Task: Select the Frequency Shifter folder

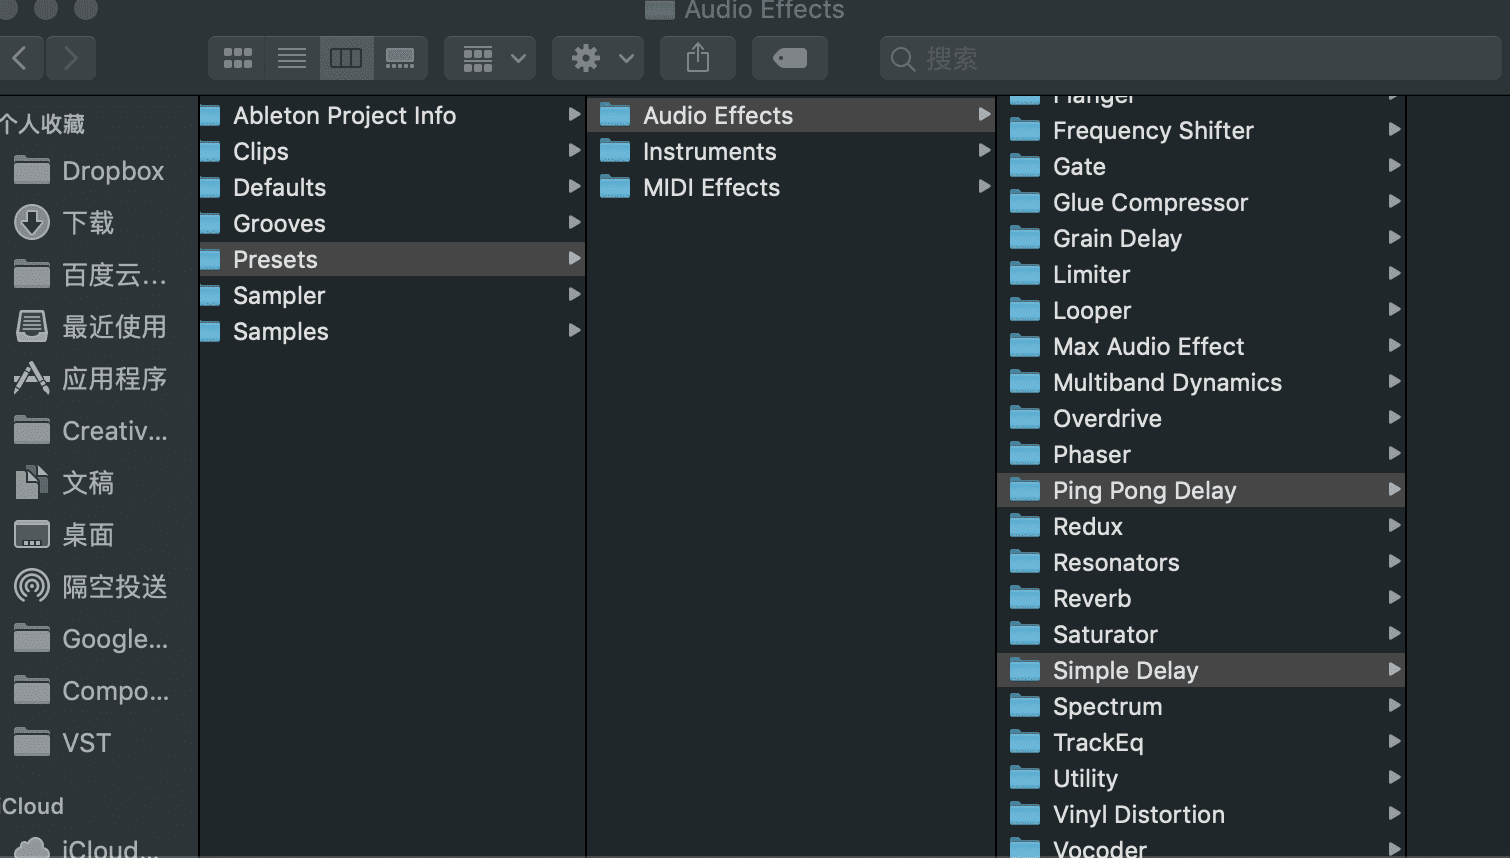Action: pos(1202,130)
